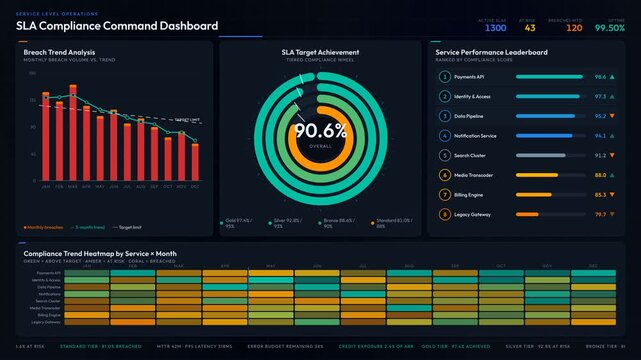The image size is (641, 360).
Task: Click the Breaches MTD value 120
Action: 574,28
